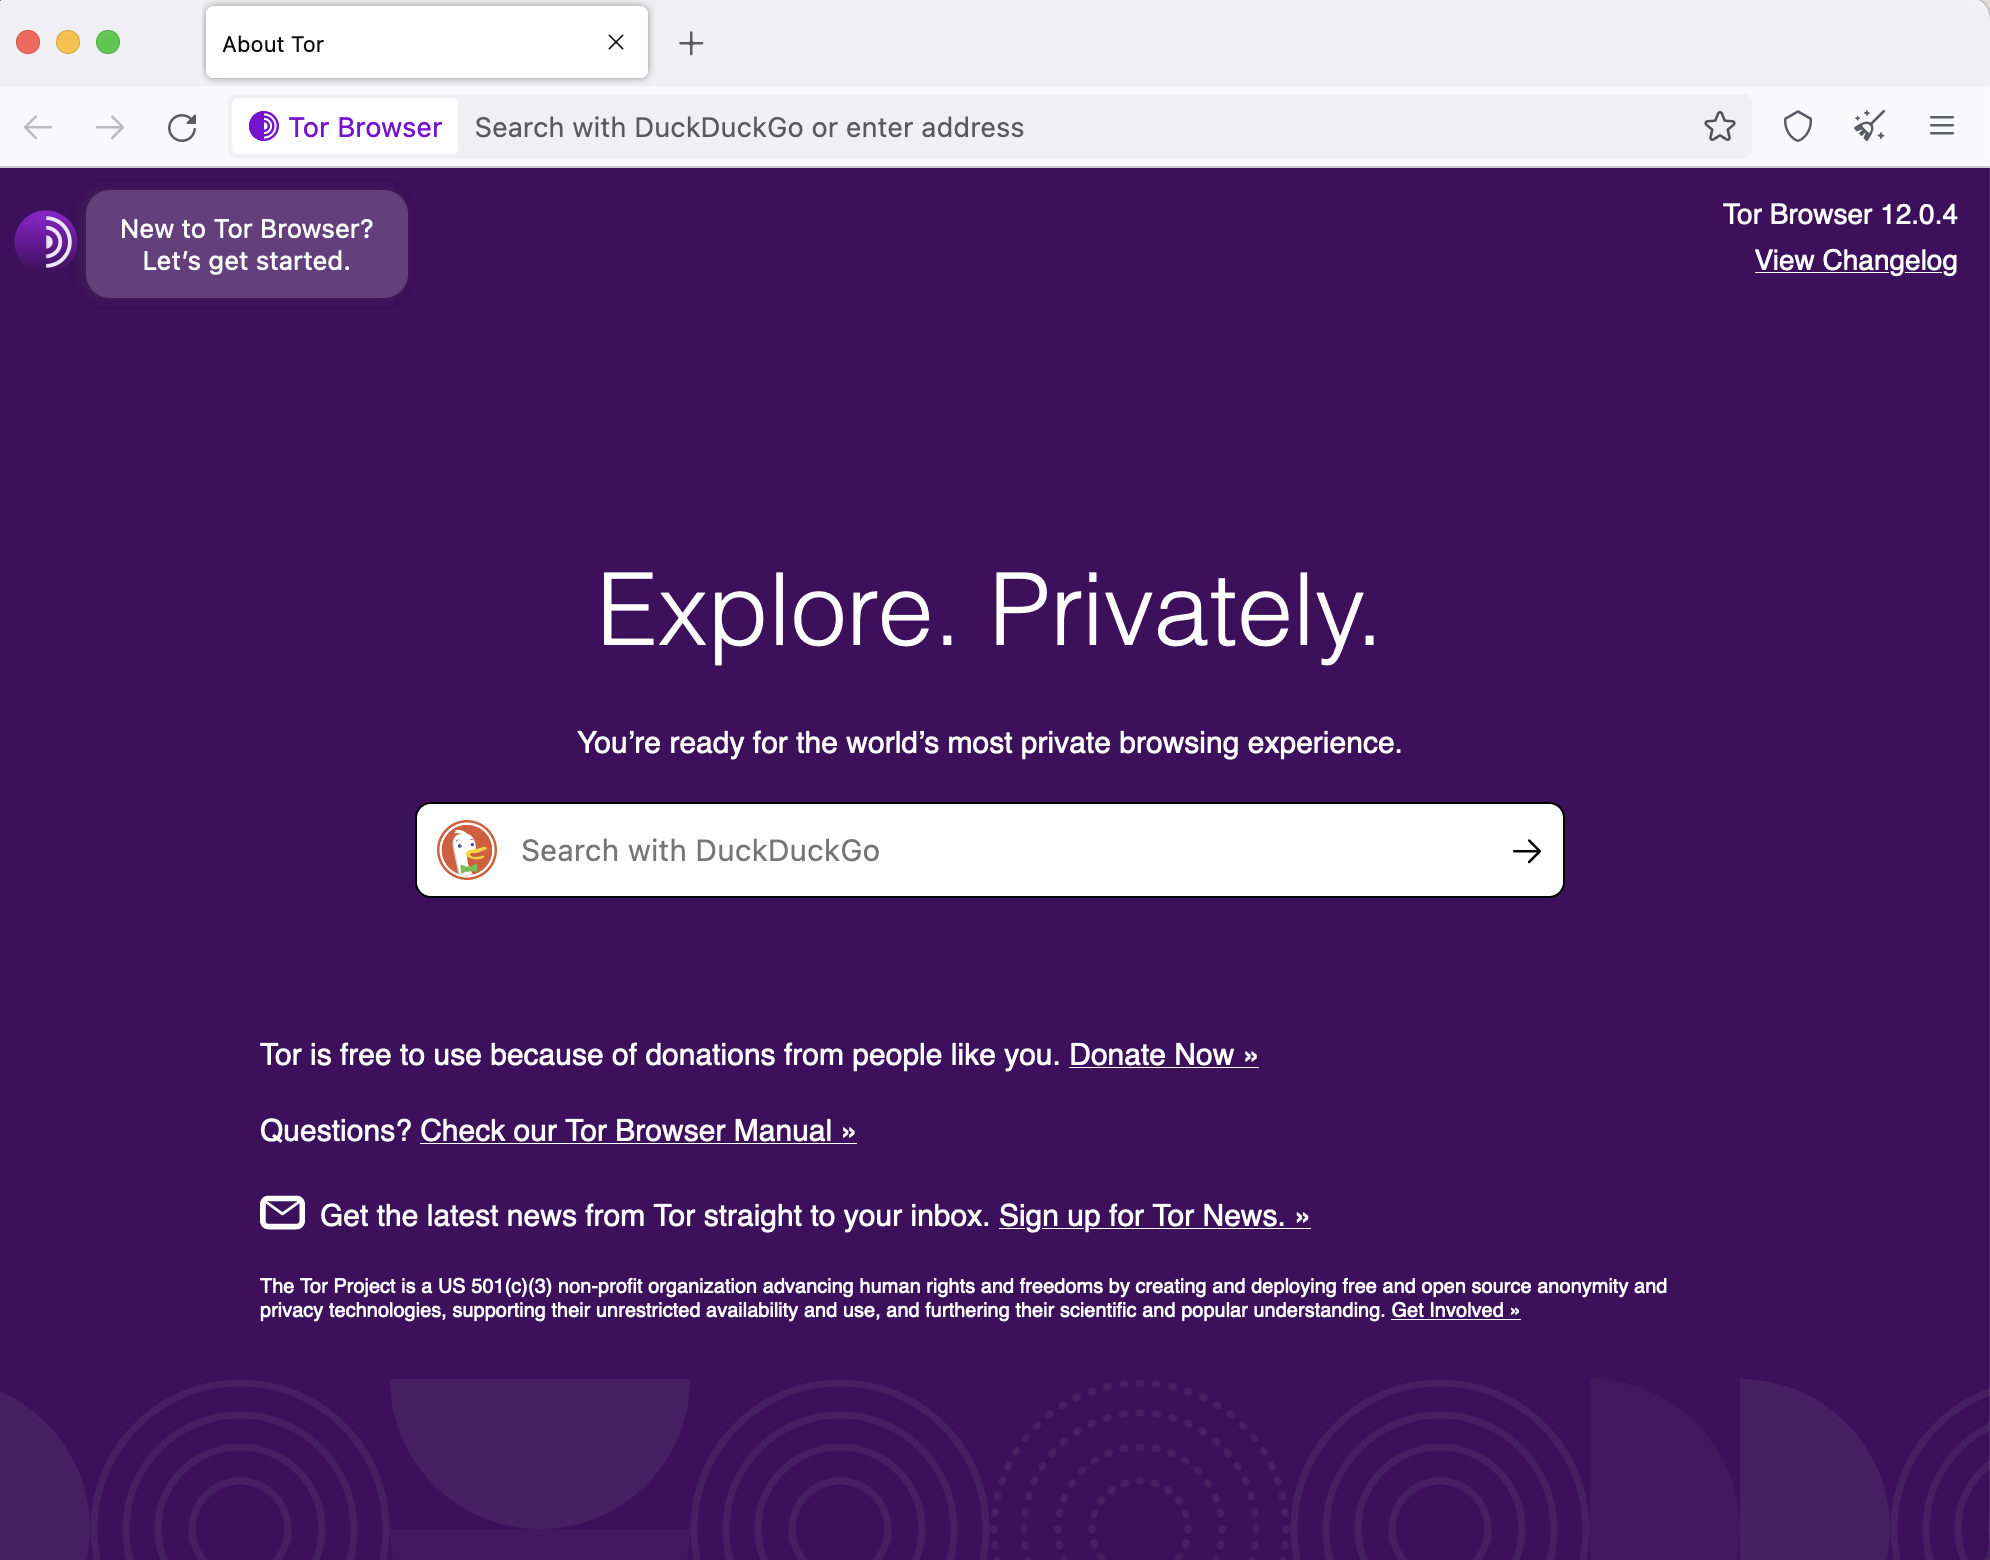
Task: Click the Tor onion logo in the page
Action: coord(46,240)
